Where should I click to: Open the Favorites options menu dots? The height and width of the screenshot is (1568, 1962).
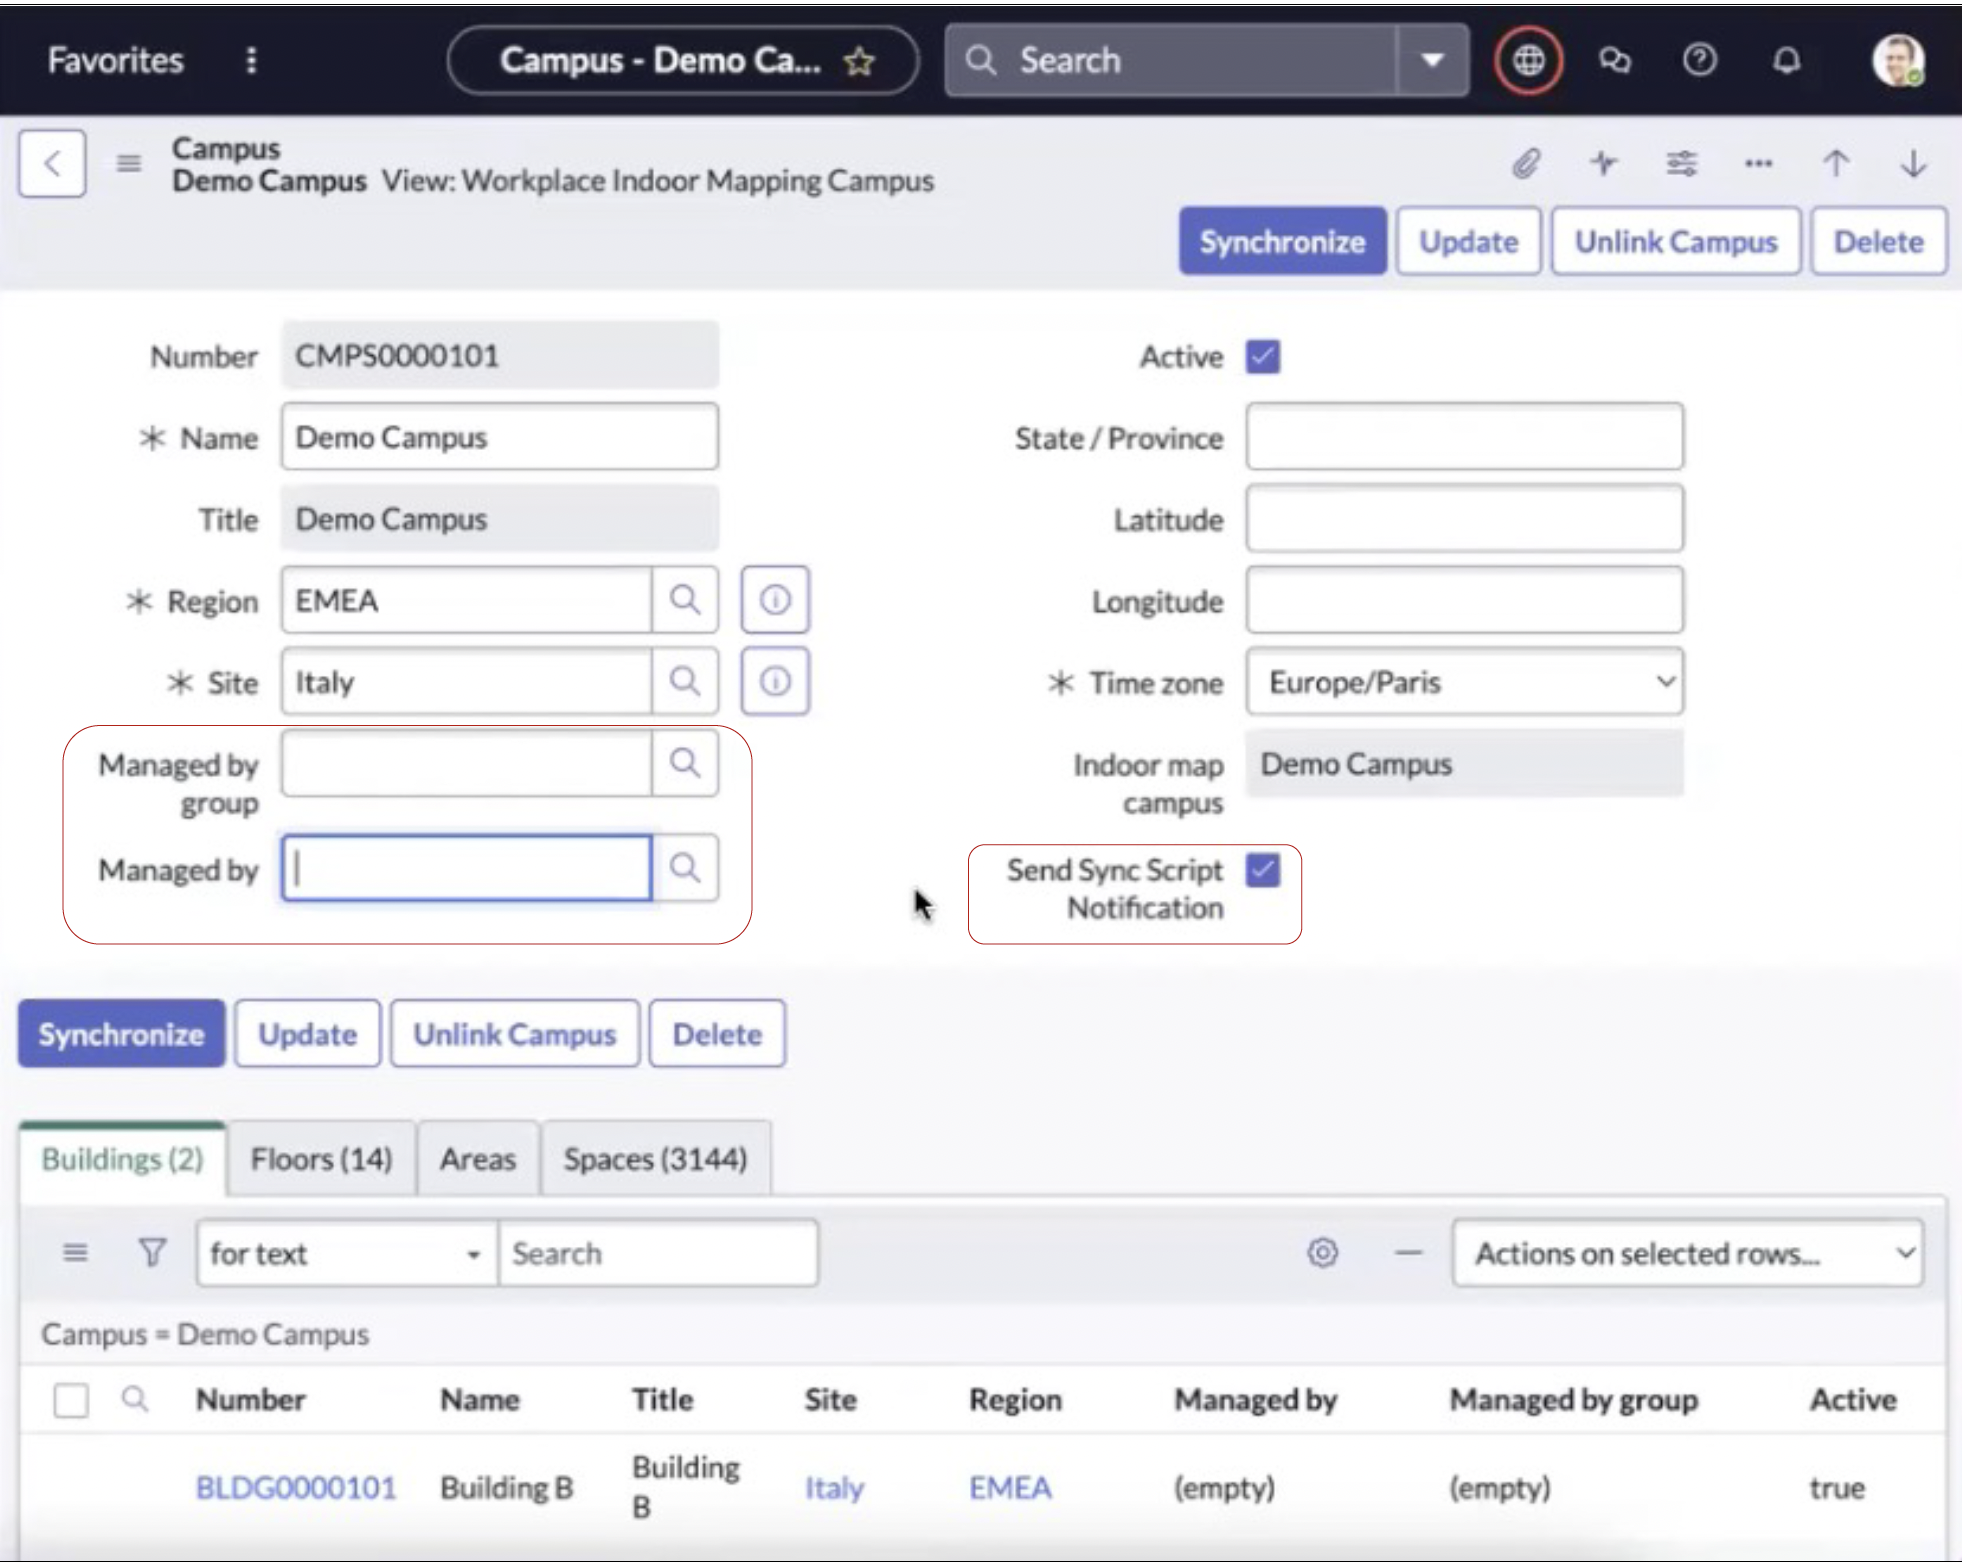tap(251, 60)
